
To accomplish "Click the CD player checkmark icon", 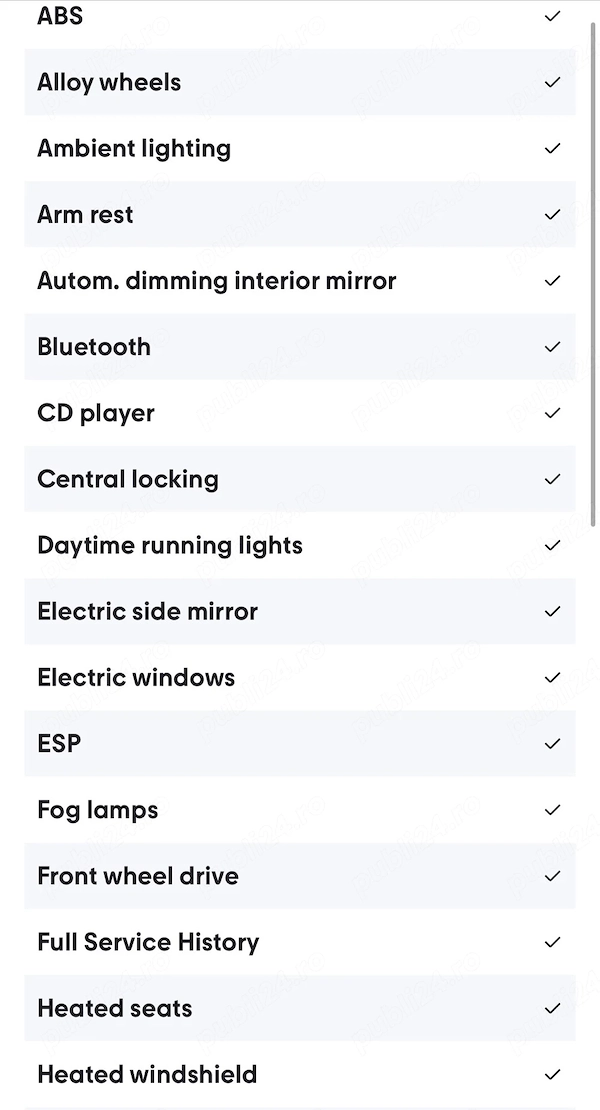I will [553, 413].
